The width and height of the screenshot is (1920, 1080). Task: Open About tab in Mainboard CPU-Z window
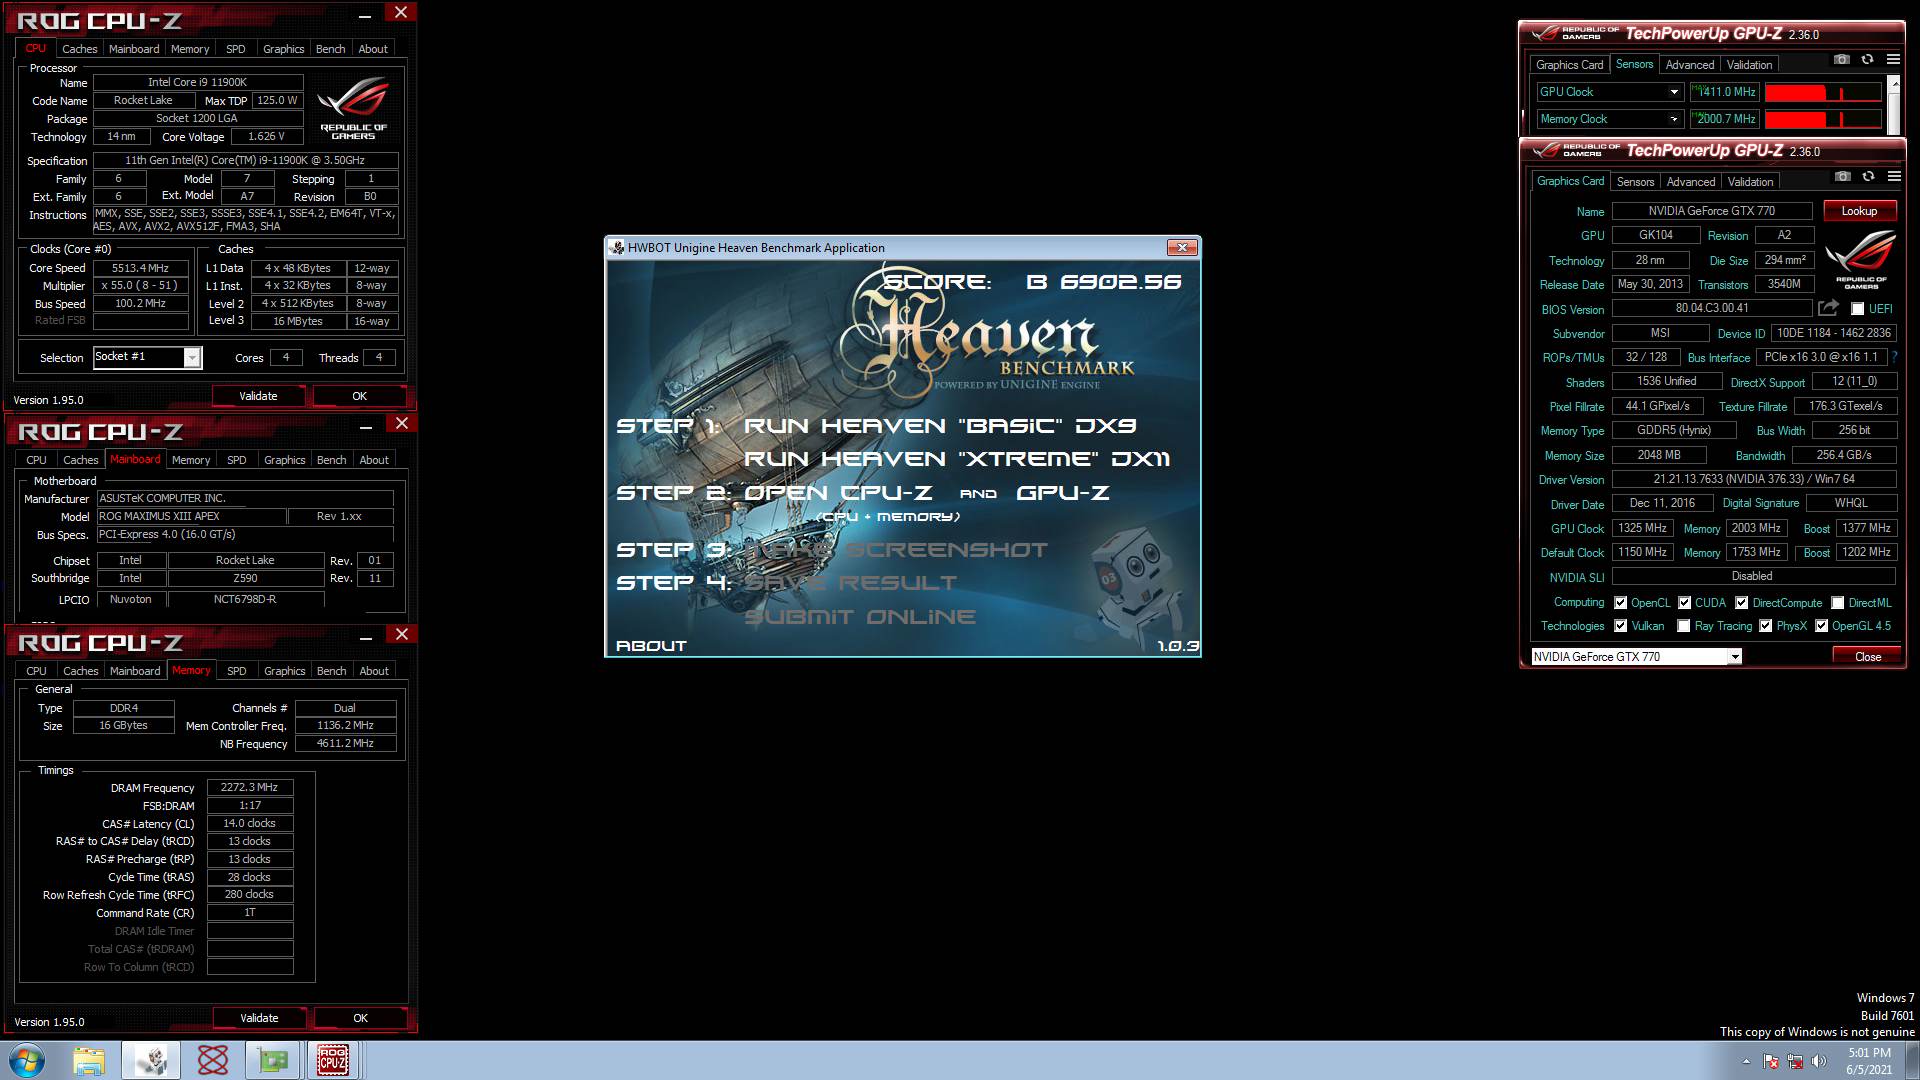374,460
